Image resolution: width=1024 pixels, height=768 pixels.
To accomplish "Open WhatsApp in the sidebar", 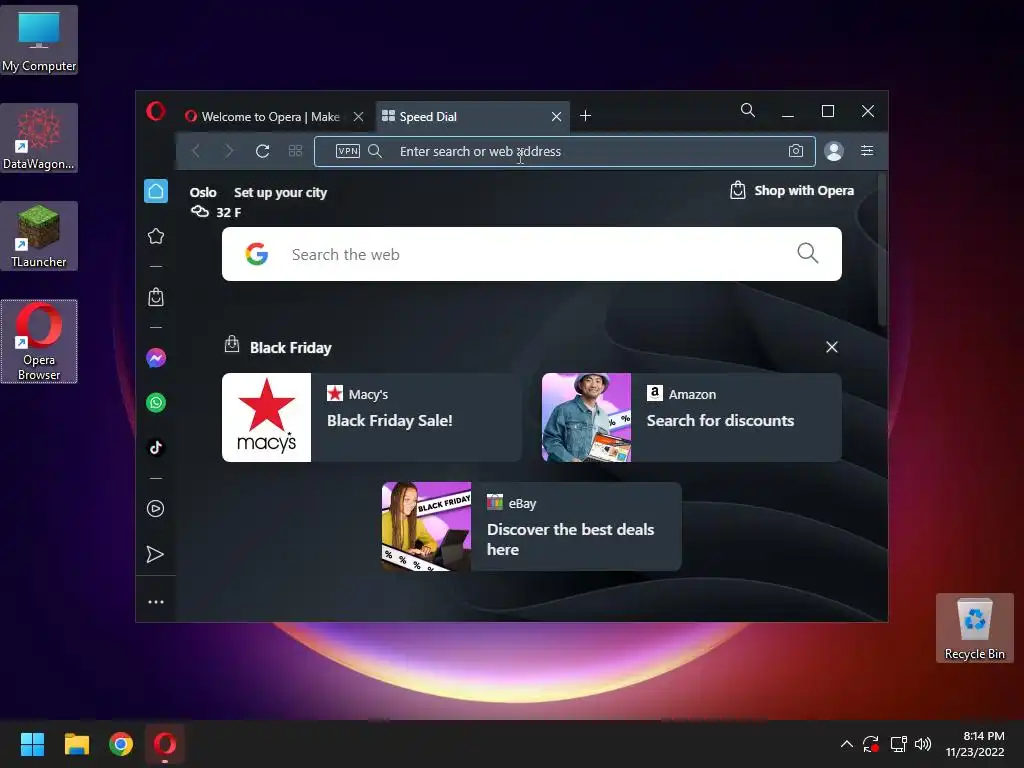I will coord(155,402).
